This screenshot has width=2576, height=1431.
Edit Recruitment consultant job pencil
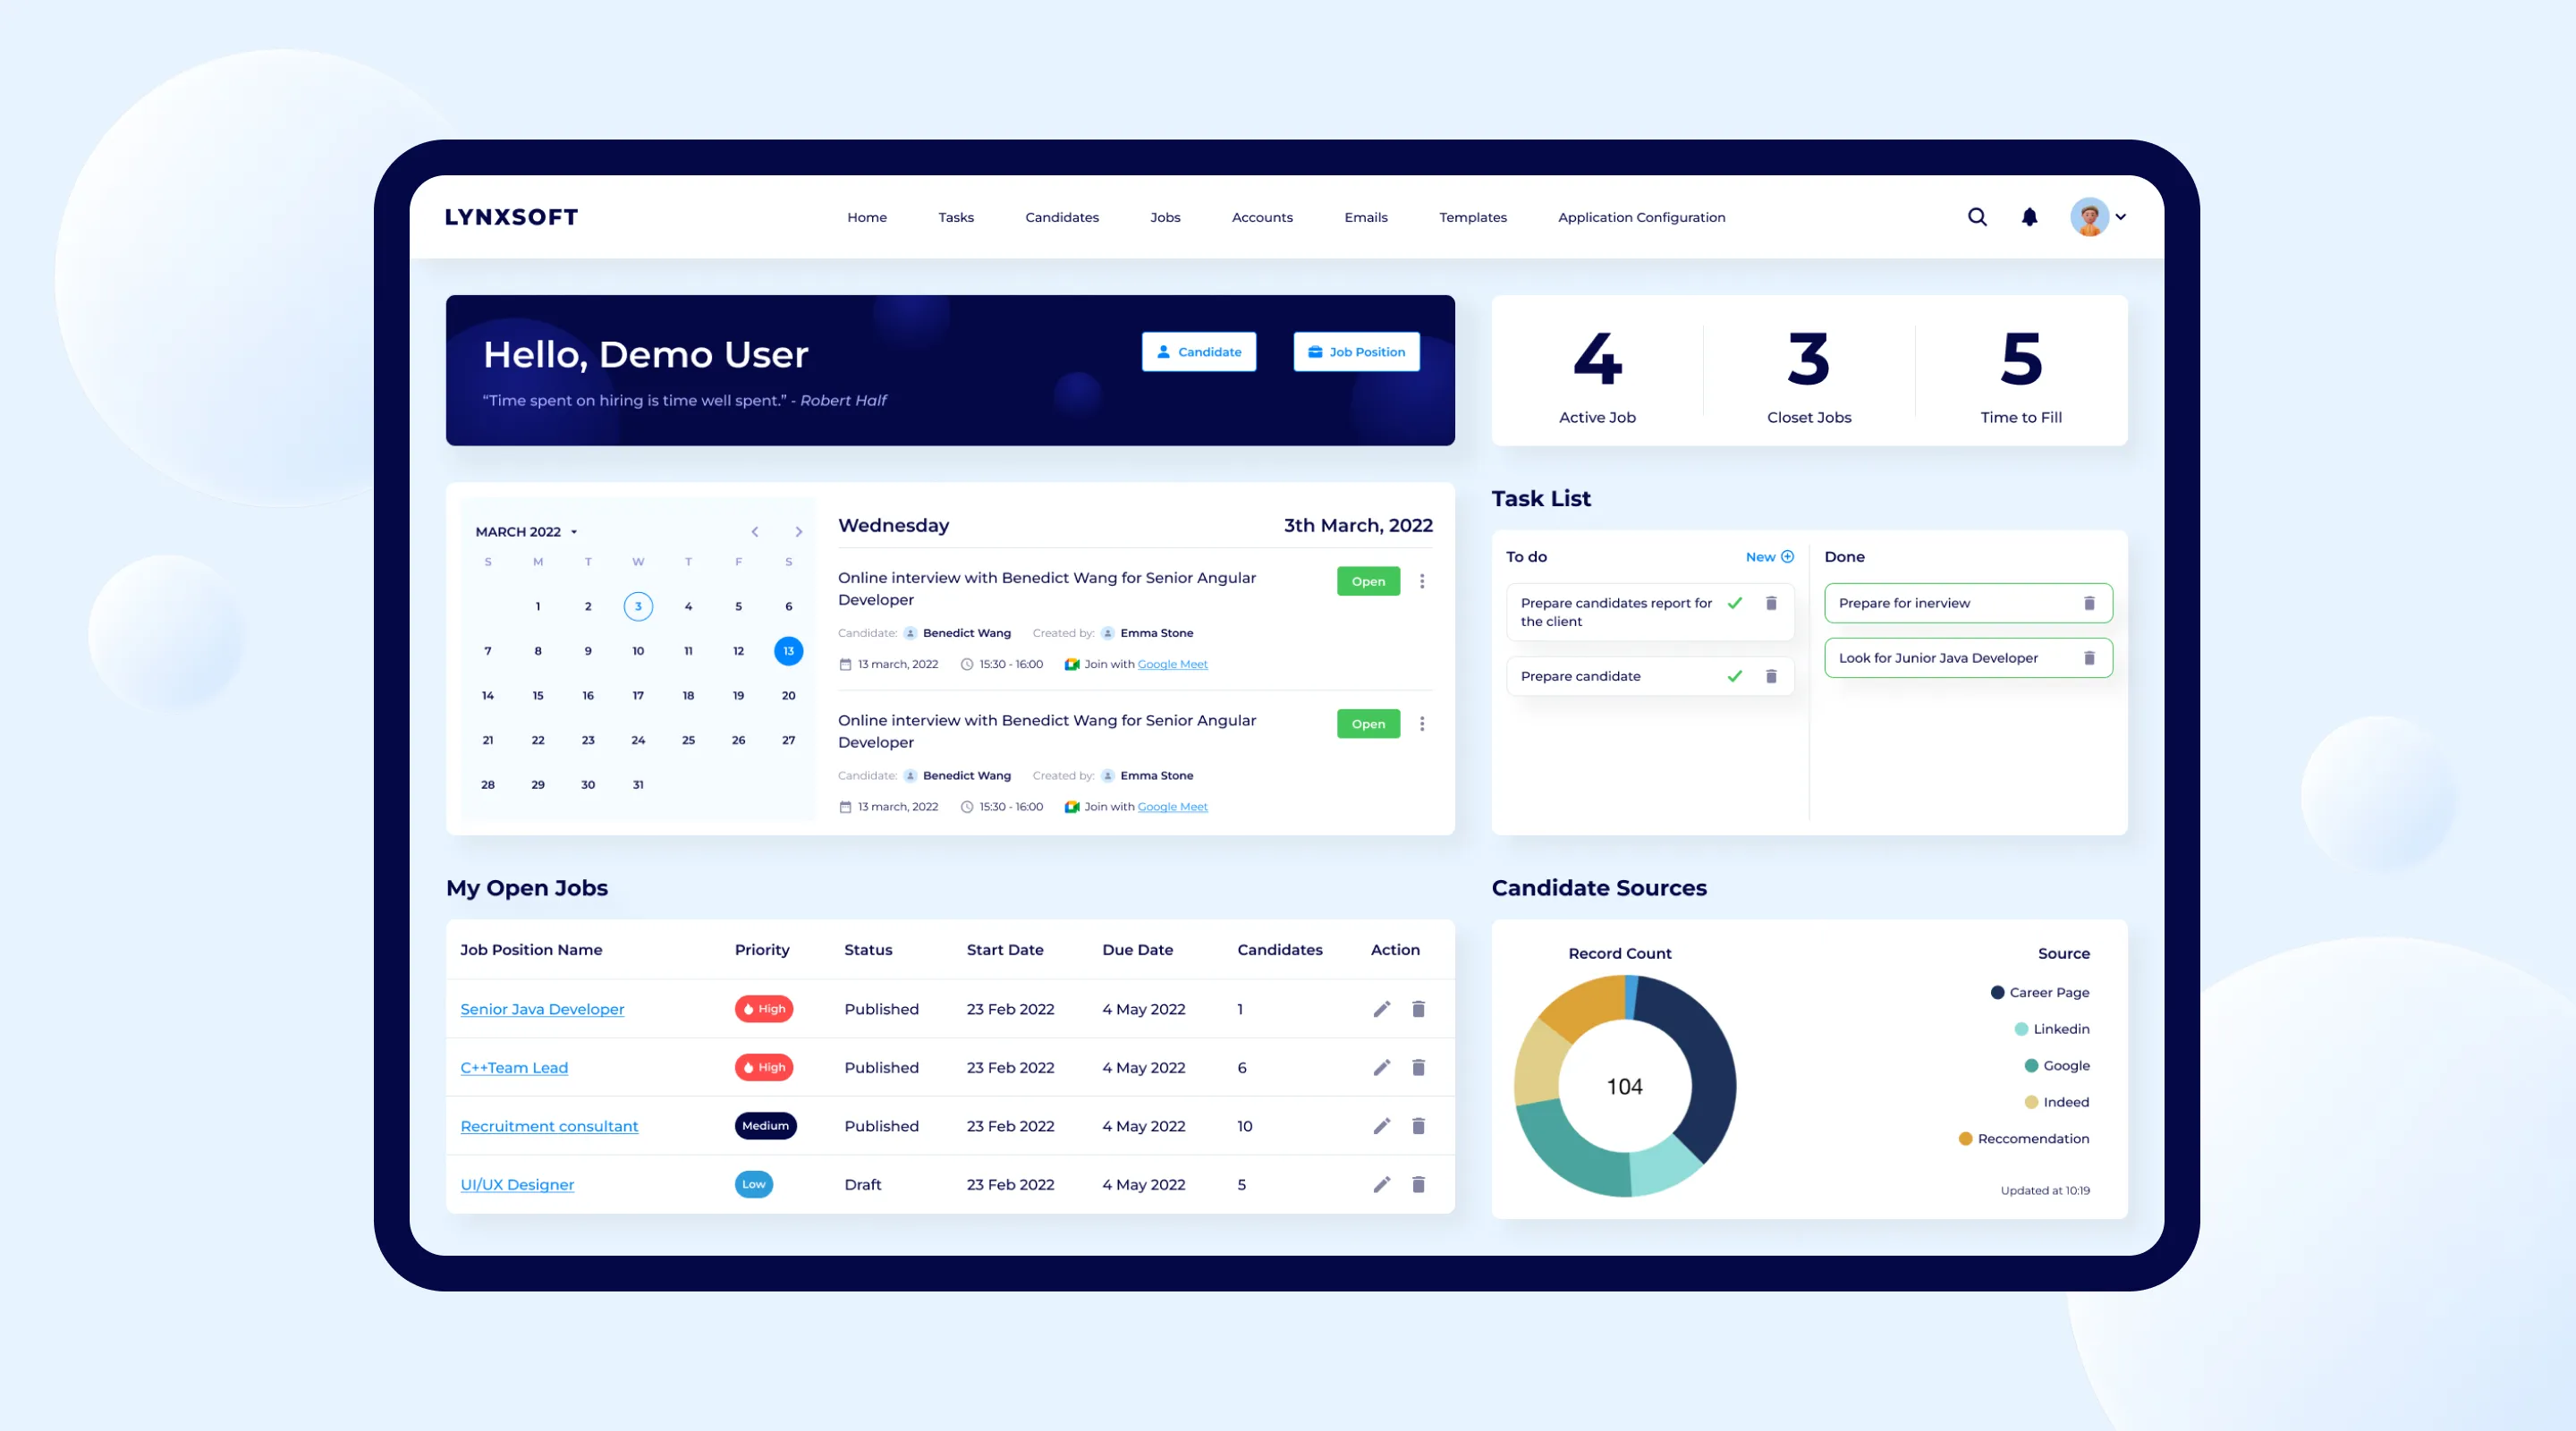[1382, 1126]
